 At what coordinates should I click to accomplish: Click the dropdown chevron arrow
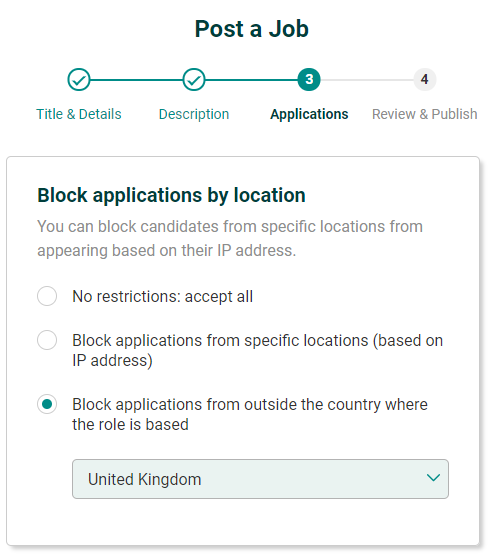click(x=433, y=478)
